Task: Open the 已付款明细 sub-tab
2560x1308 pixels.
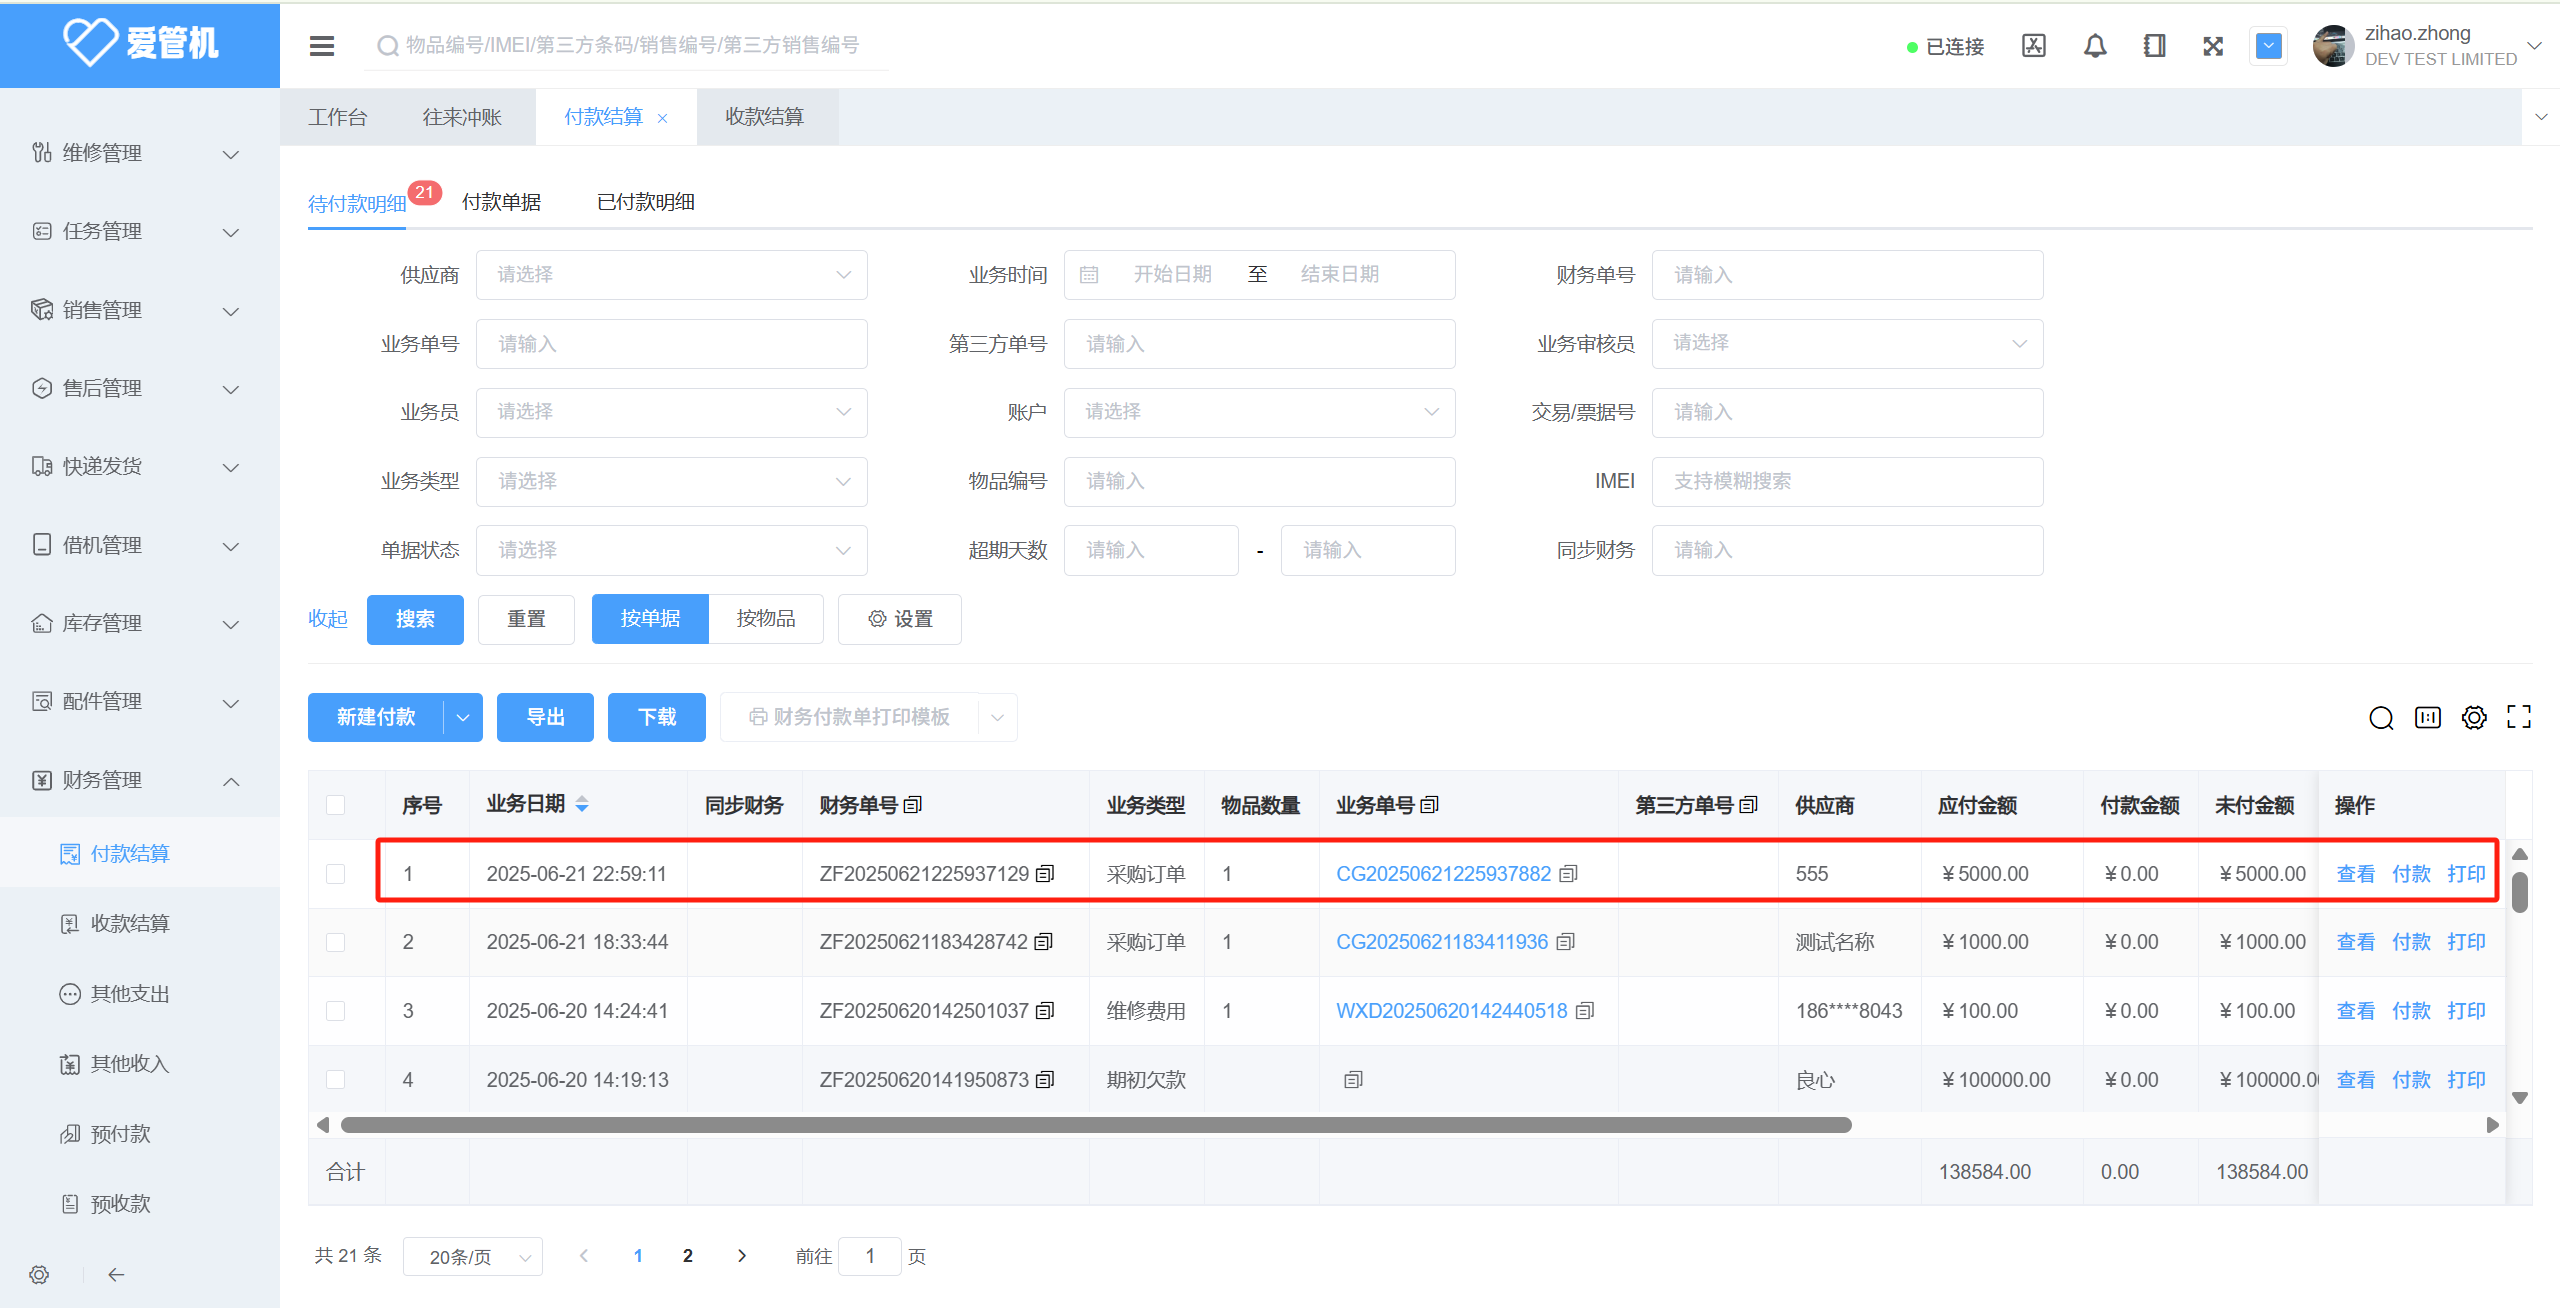Action: click(x=646, y=202)
